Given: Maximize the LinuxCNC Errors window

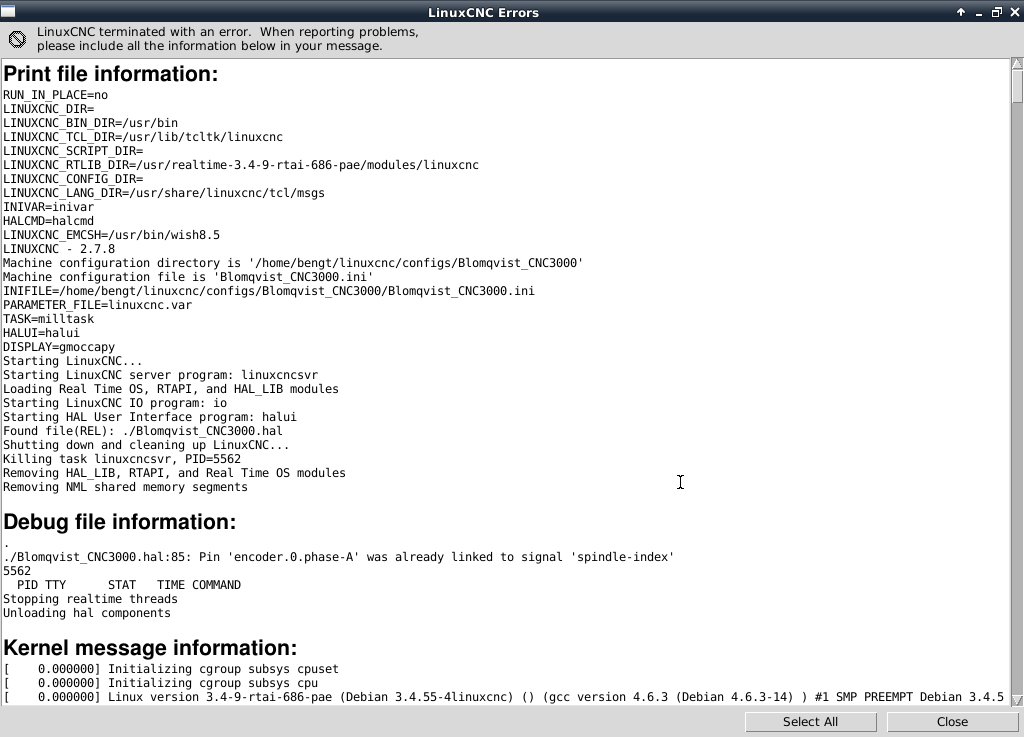Looking at the screenshot, I should (997, 12).
